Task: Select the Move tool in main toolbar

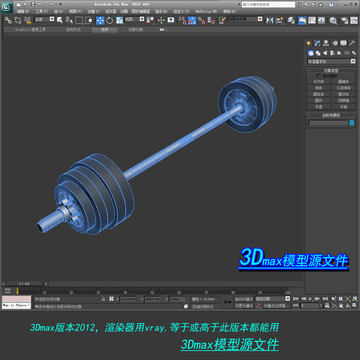Action: pos(100,20)
